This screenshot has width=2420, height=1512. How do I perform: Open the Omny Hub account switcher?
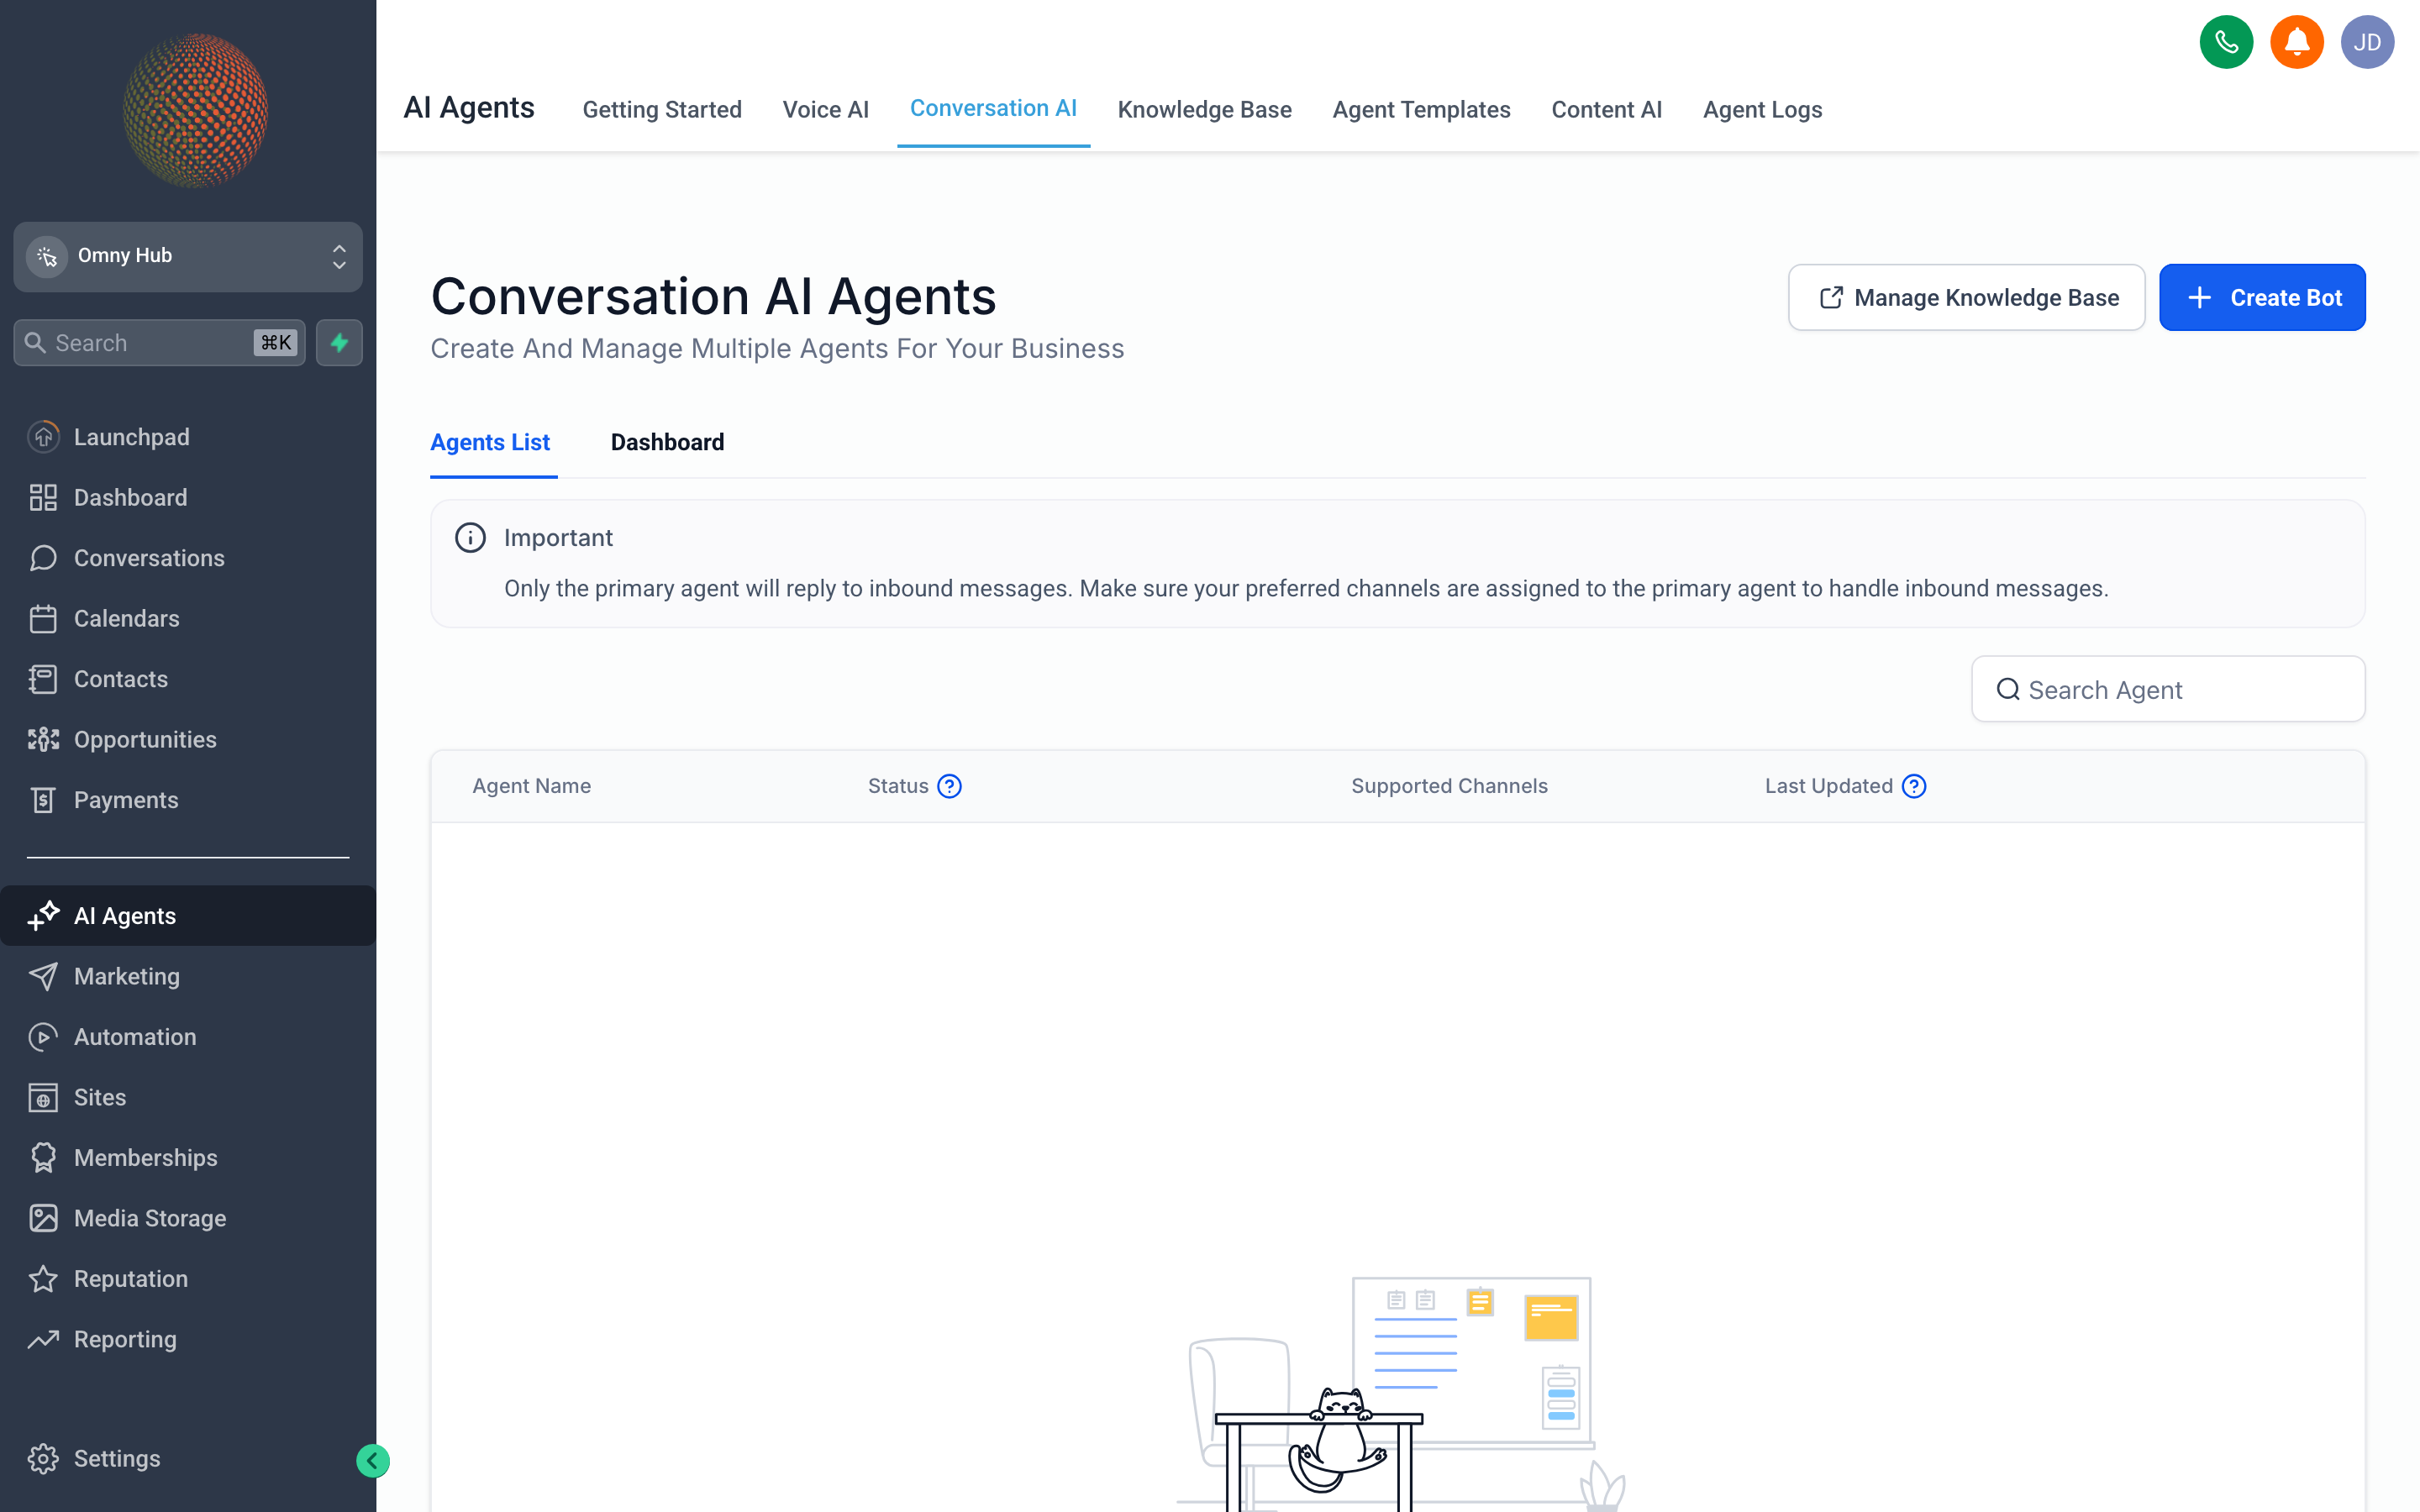click(188, 256)
